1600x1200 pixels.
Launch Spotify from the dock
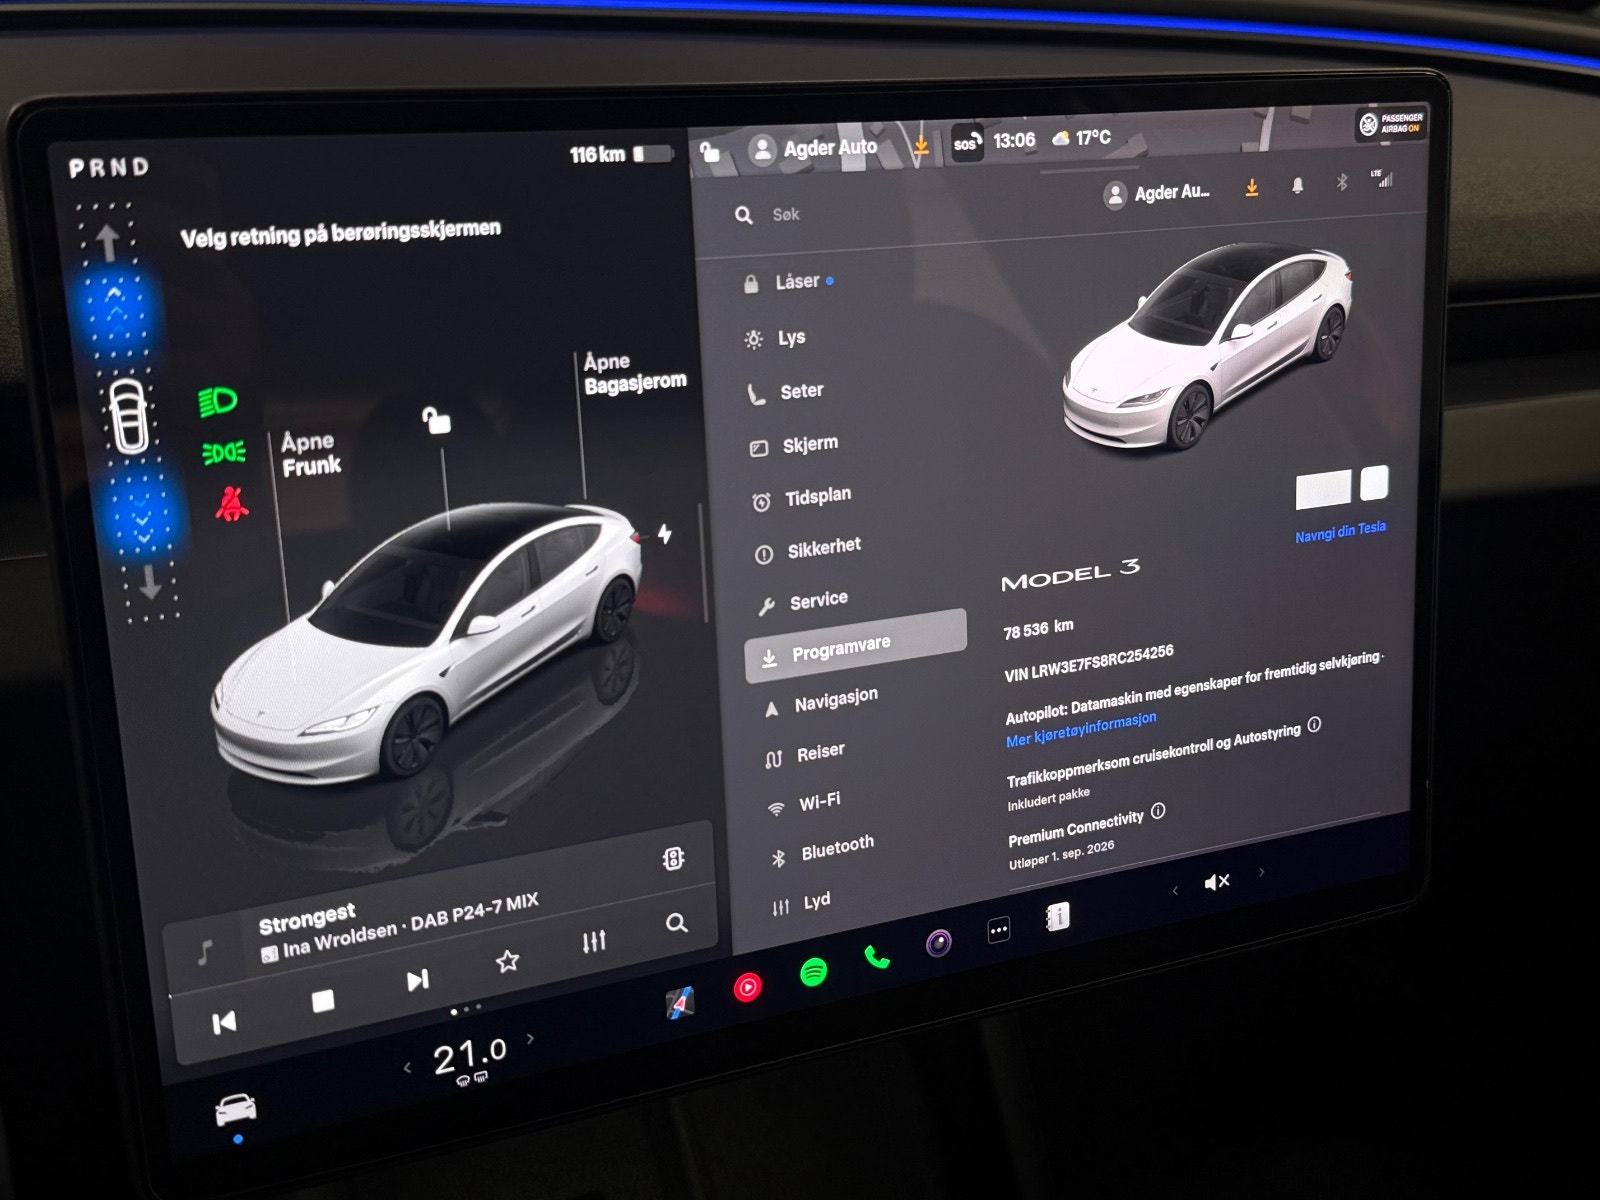(x=814, y=972)
